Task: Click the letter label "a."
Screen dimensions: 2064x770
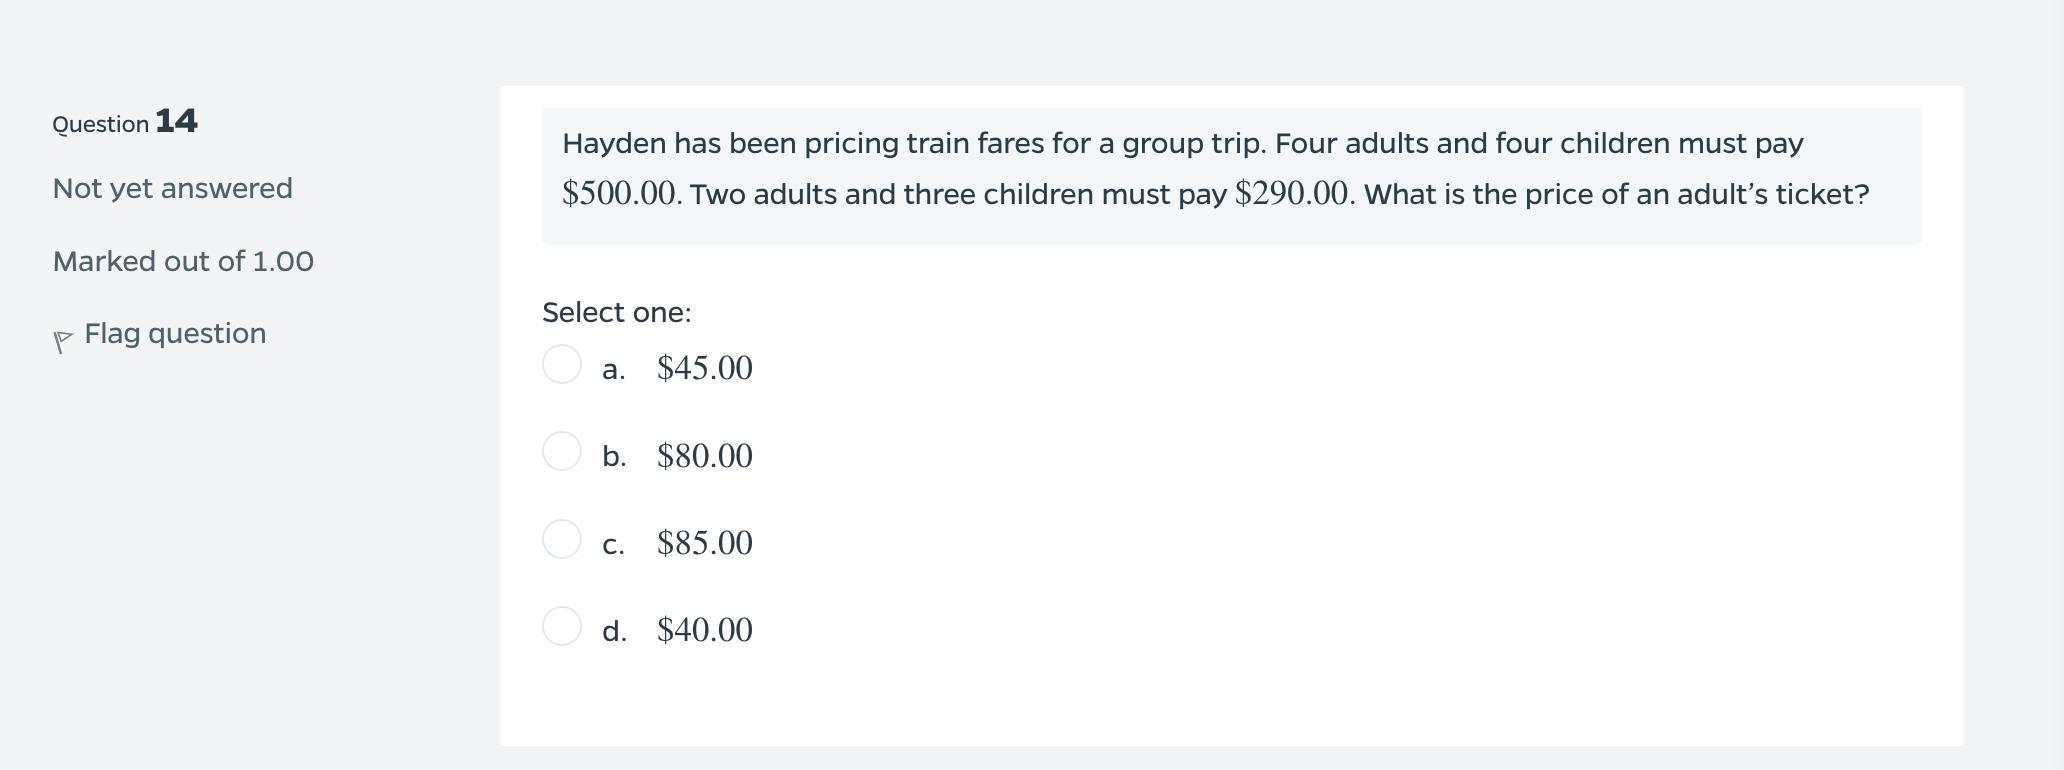Action: [614, 370]
